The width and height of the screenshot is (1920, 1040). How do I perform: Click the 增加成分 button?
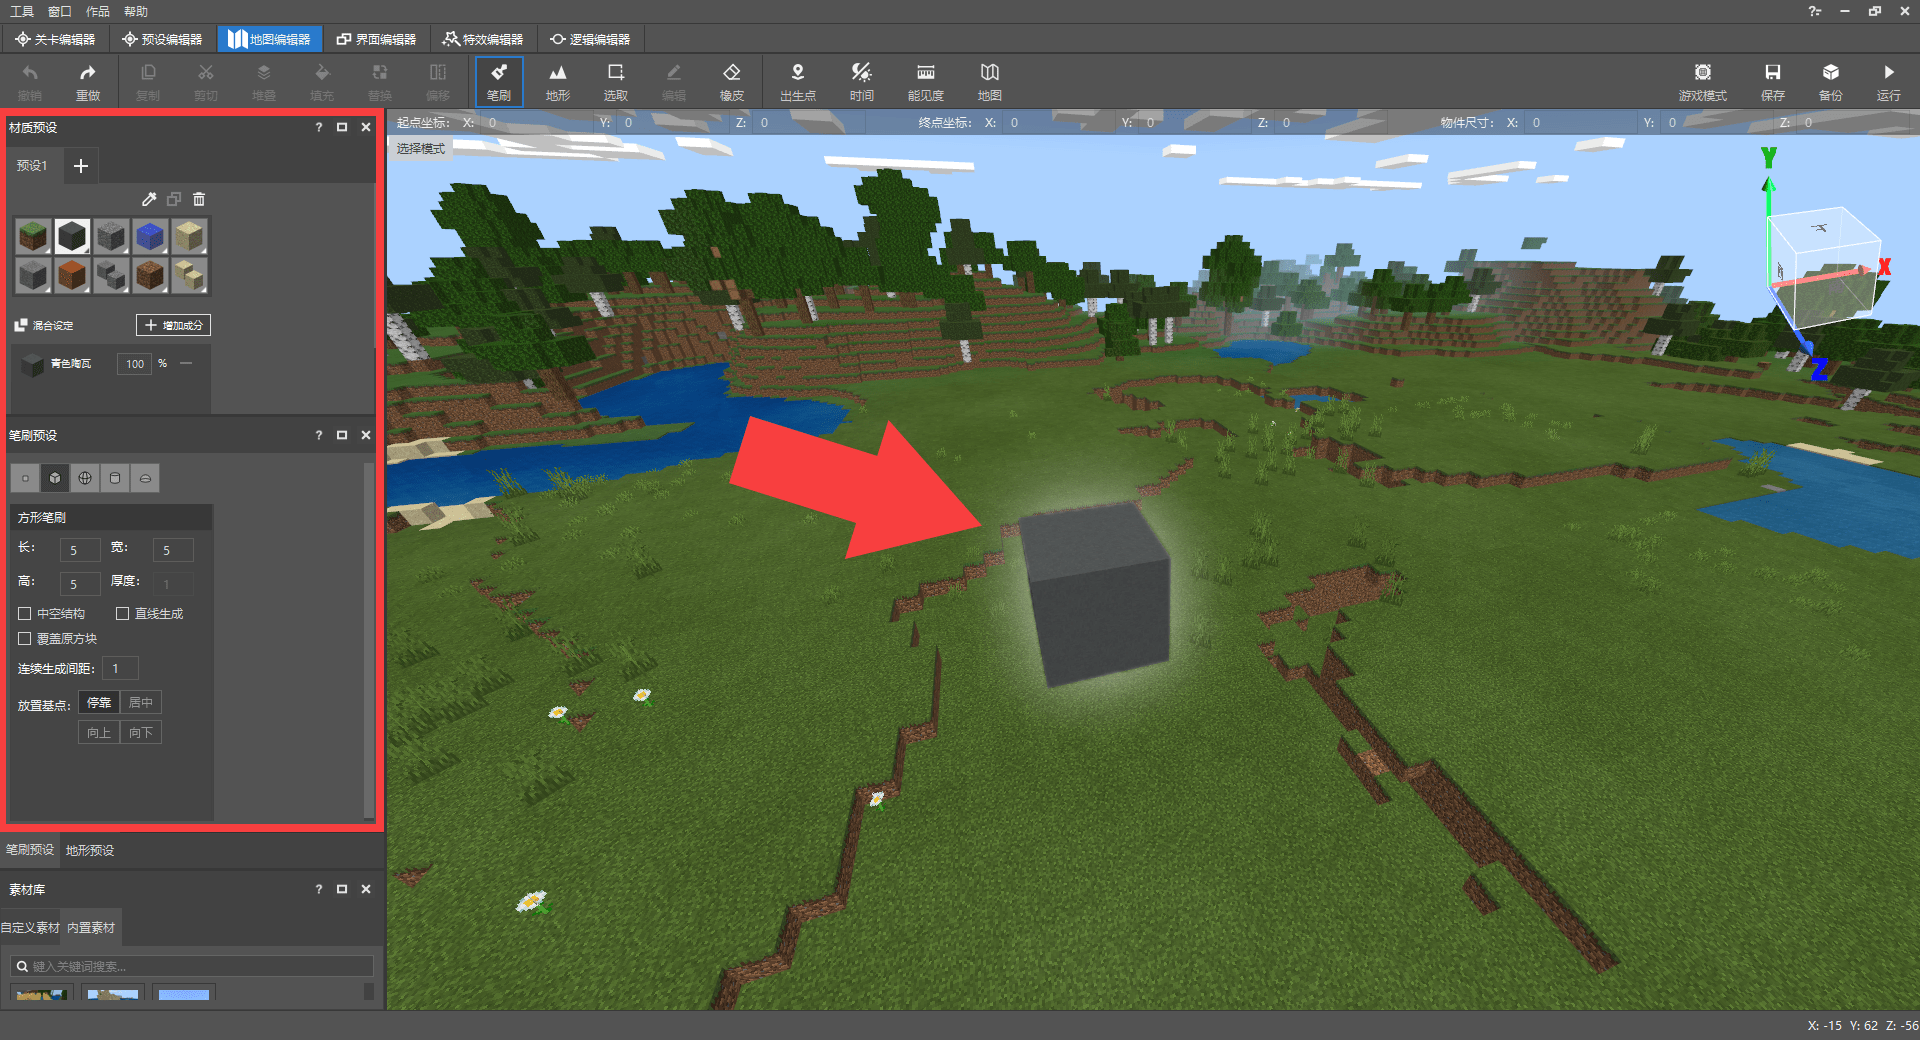(x=174, y=325)
